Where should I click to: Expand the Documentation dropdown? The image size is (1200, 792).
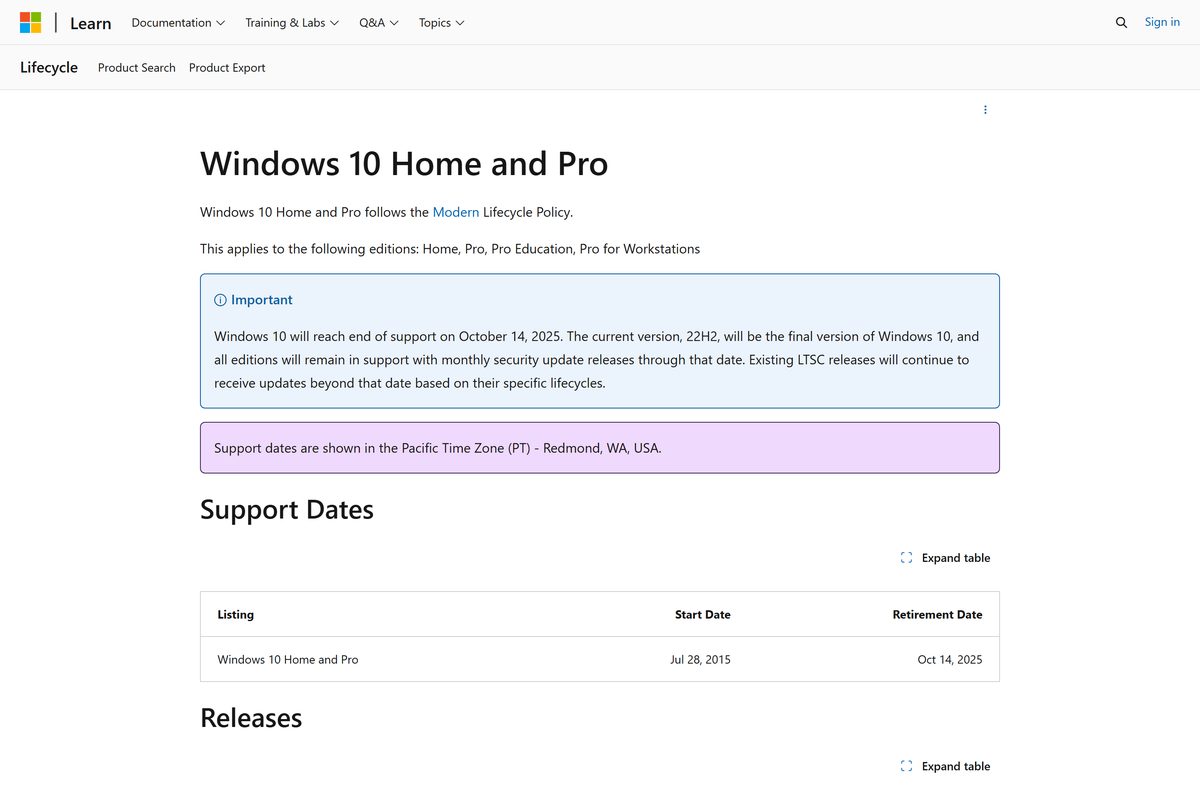[x=178, y=22]
